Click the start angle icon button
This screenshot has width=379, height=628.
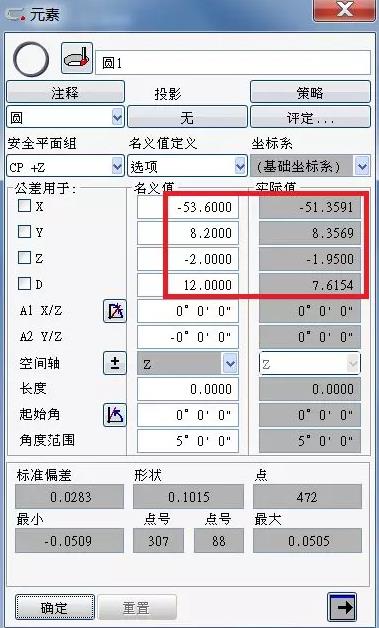[115, 415]
